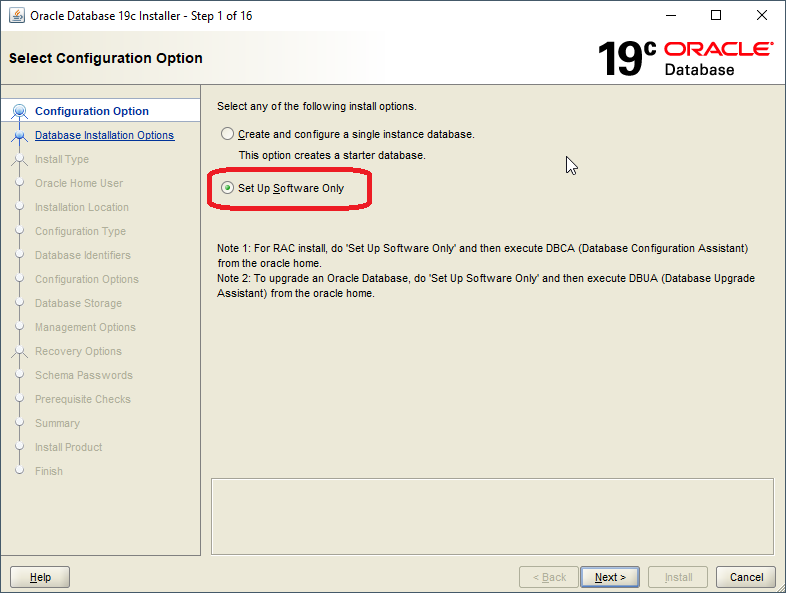
Task: Click the 'Prerequisite Checks' step label
Action: [83, 400]
